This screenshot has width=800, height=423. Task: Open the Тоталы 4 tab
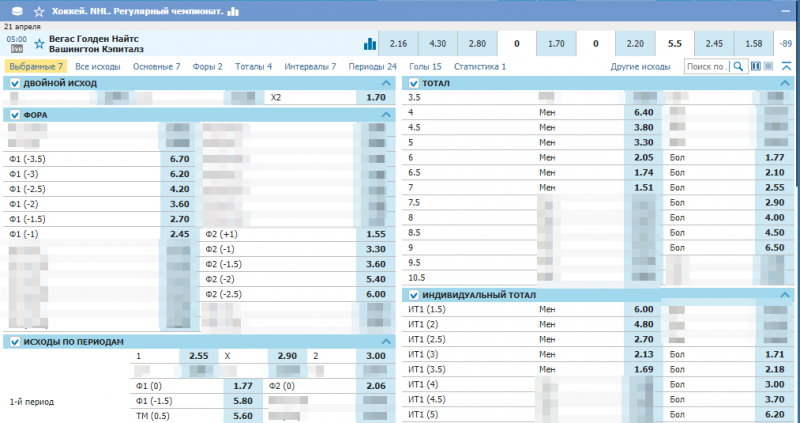(x=253, y=66)
